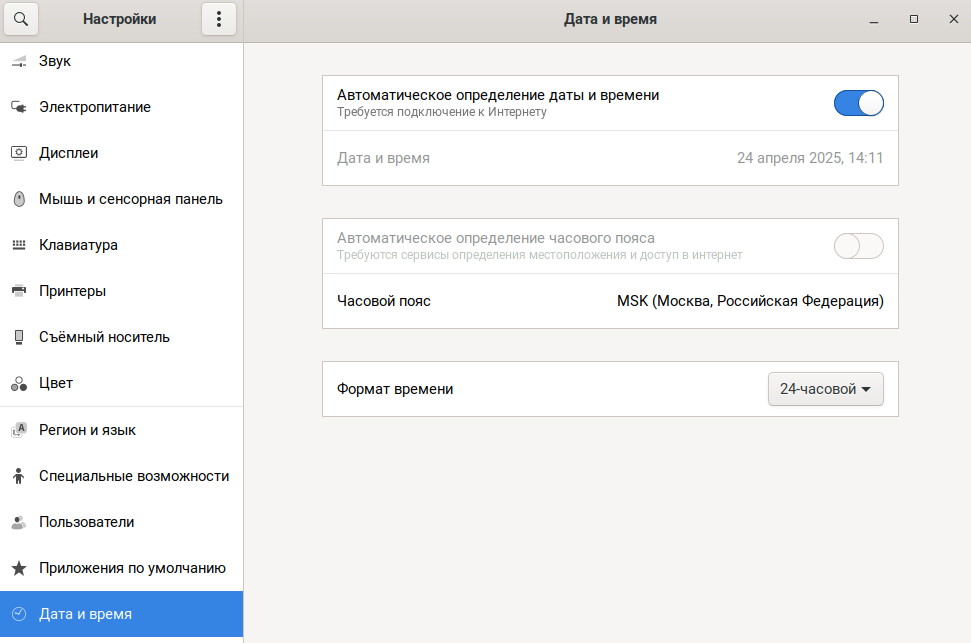Click the star icon for Приложения по умолчанию
This screenshot has width=971, height=643.
point(19,568)
